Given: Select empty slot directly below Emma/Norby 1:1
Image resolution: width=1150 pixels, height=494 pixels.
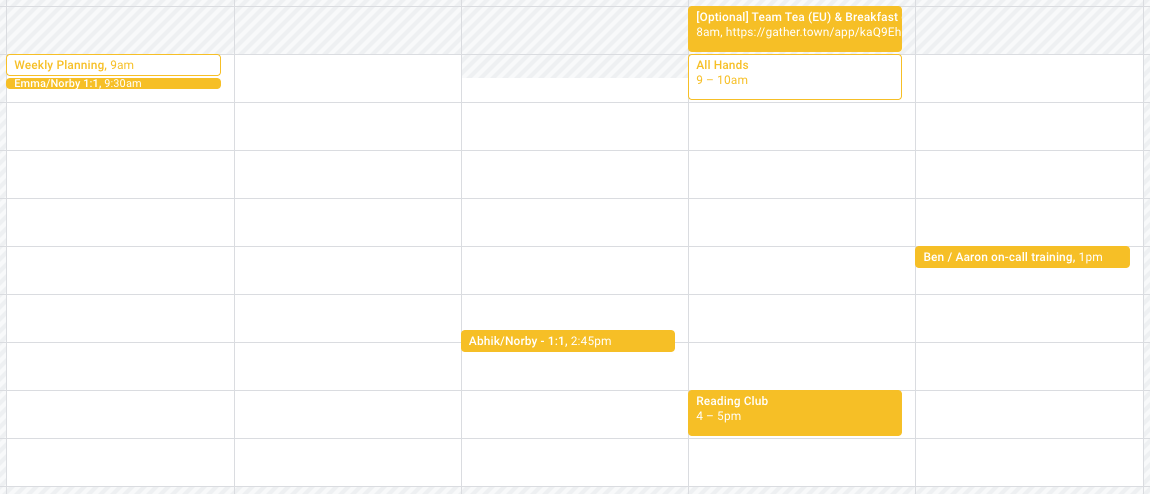Looking at the screenshot, I should 120,126.
